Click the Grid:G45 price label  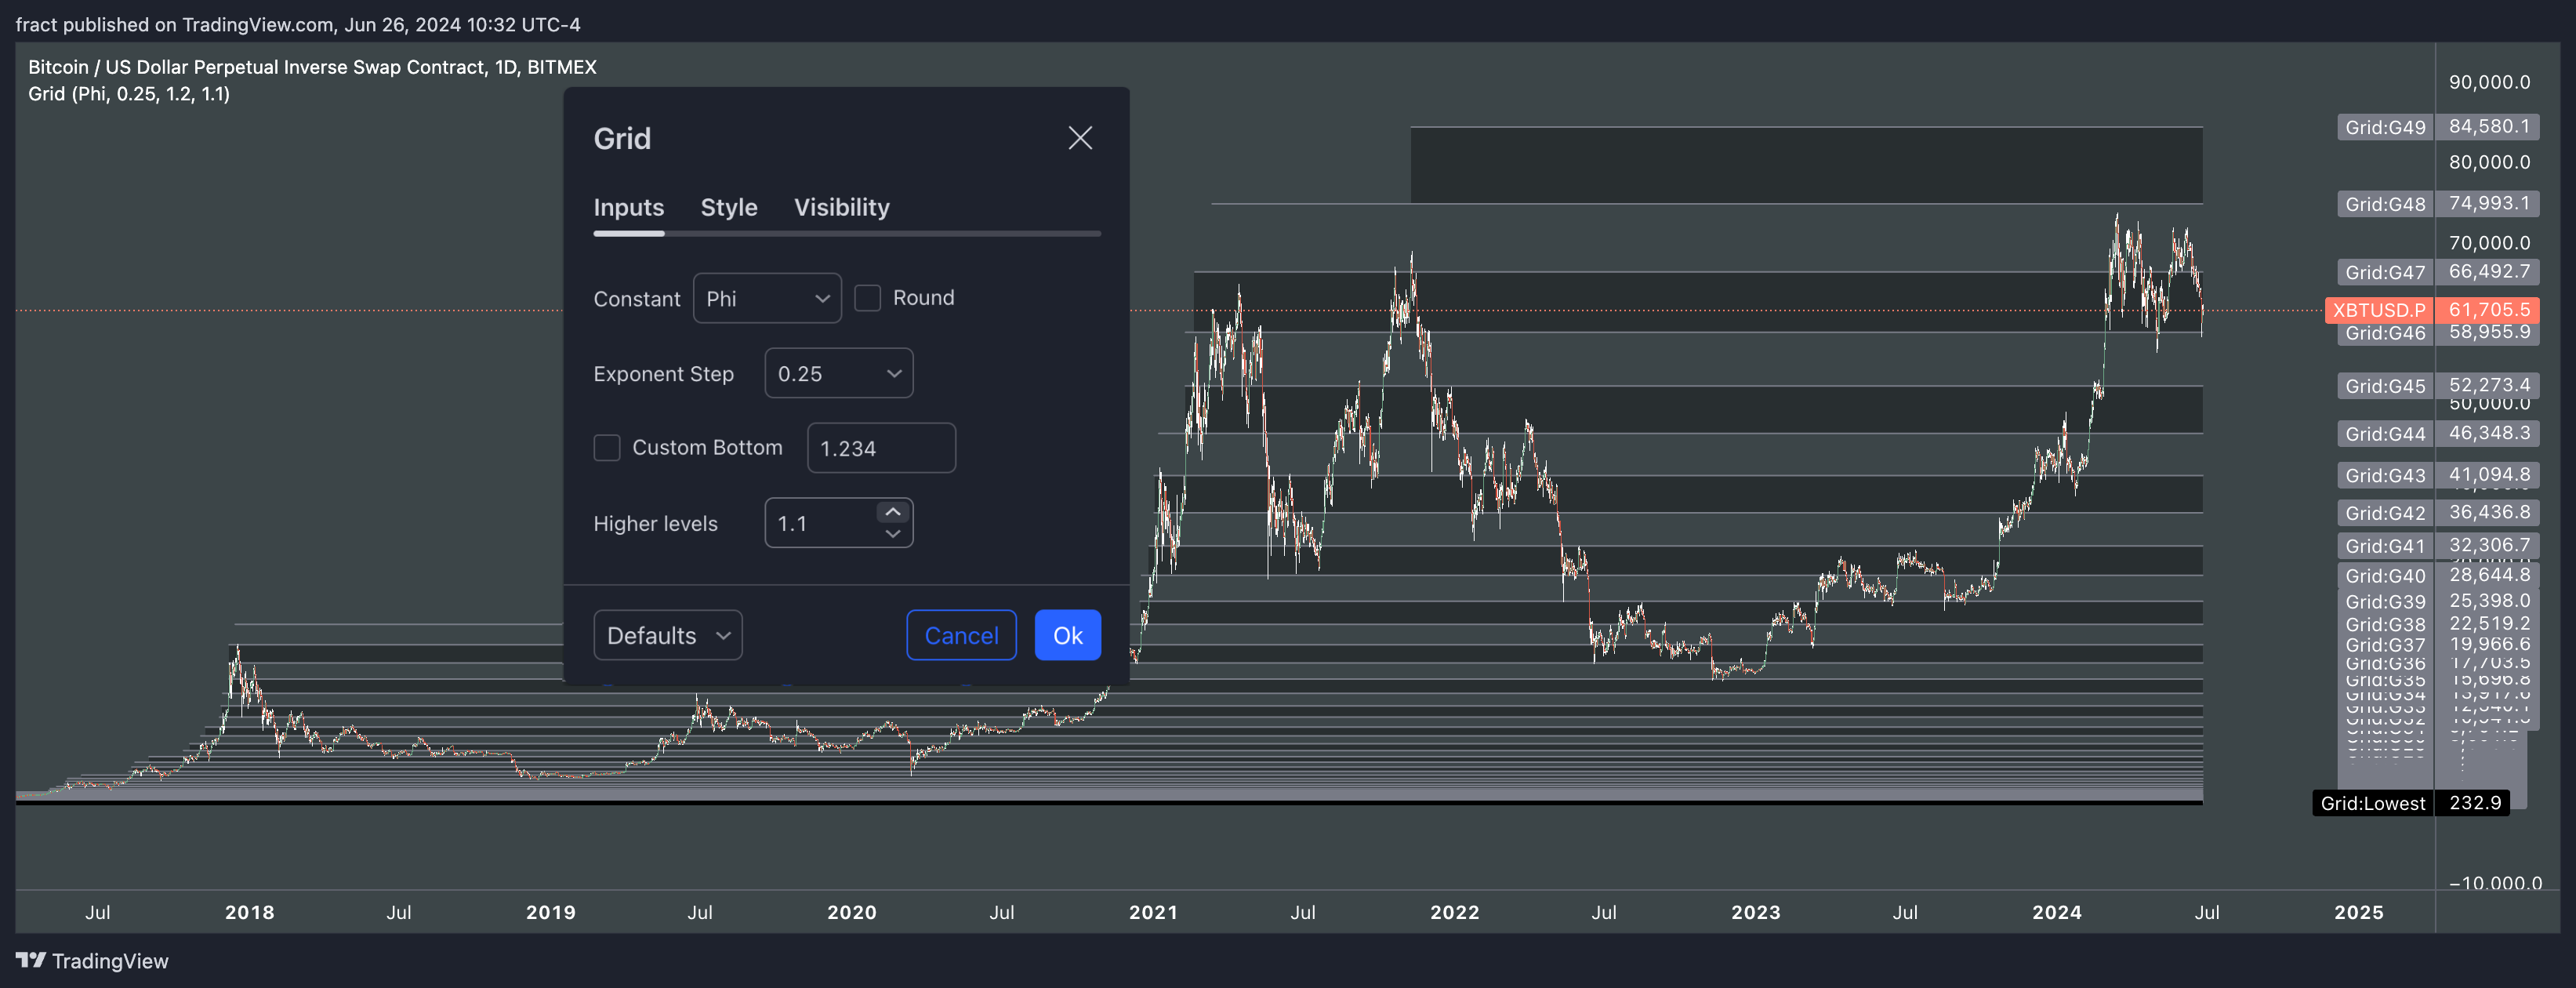2385,386
